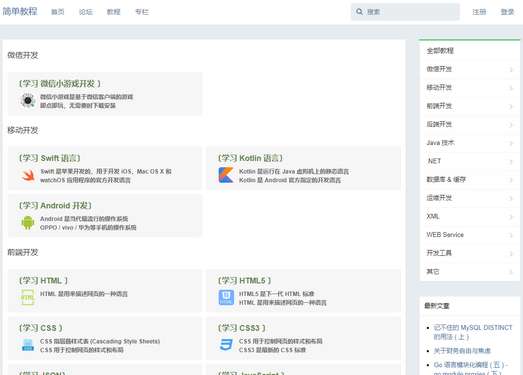Open the 专栏 menu in top navigation
The image size is (523, 375).
(142, 12)
